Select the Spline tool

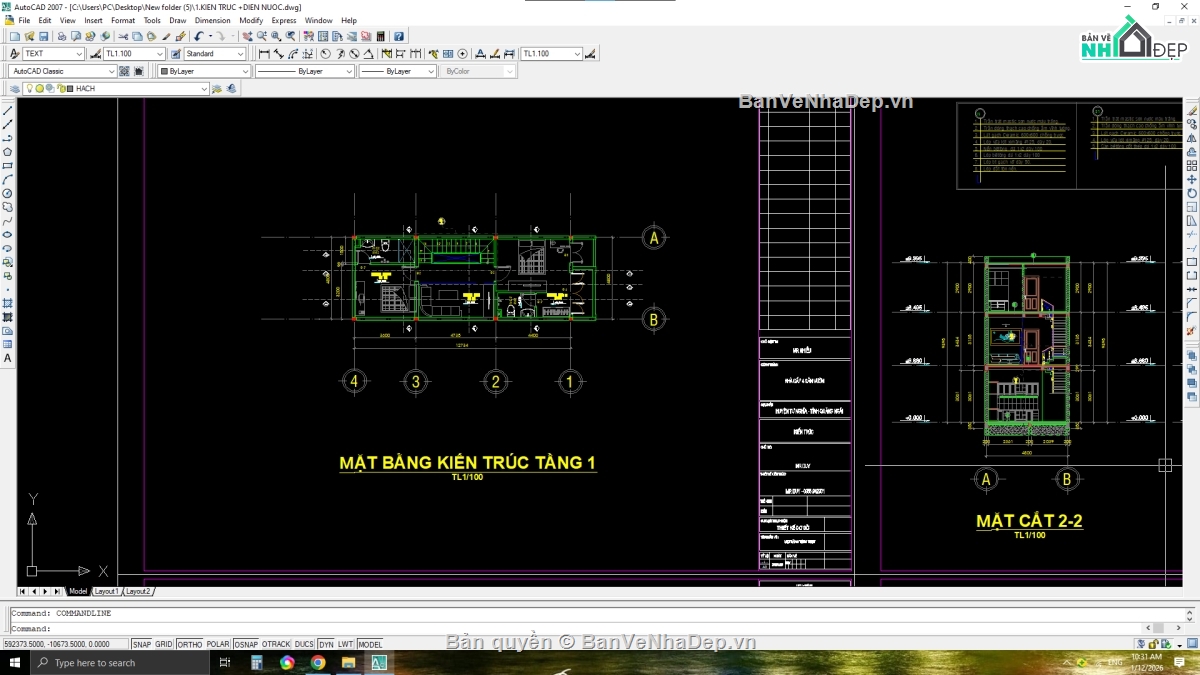pyautogui.click(x=9, y=220)
